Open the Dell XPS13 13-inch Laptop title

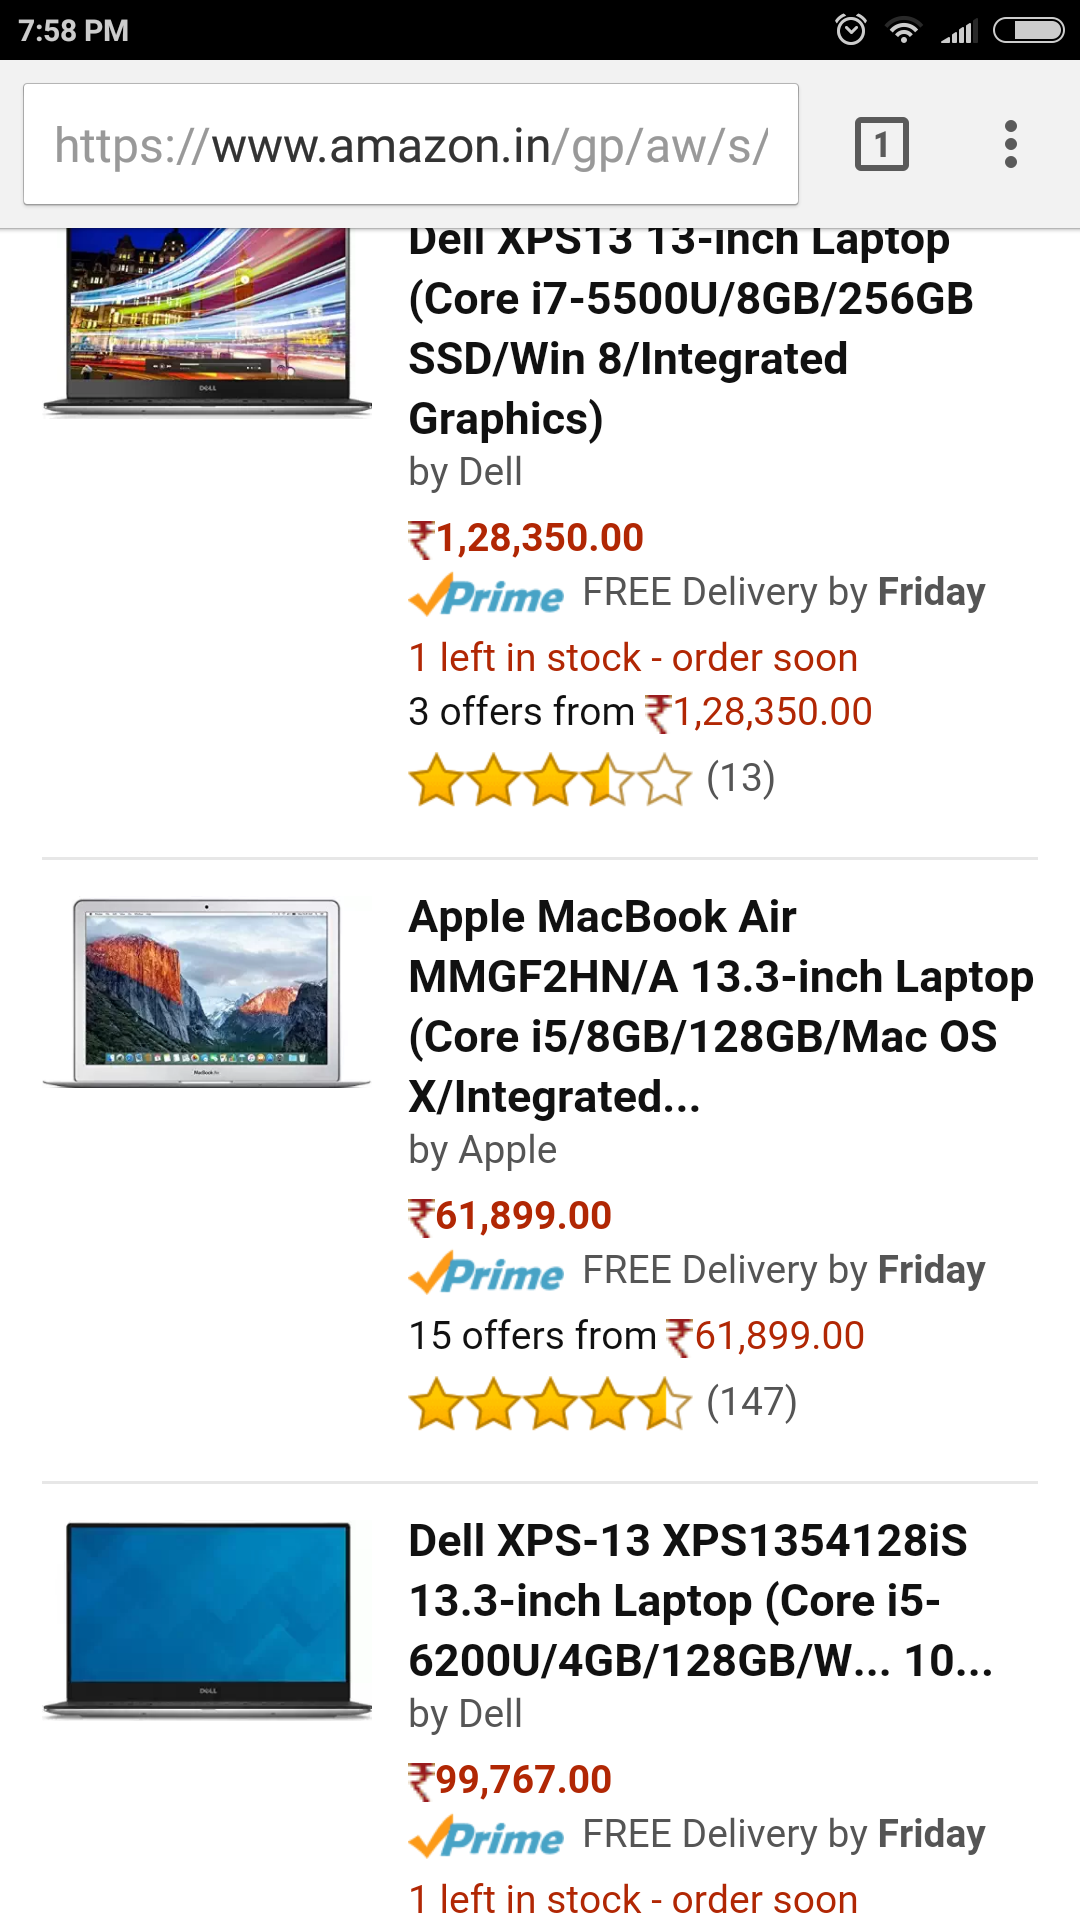click(x=691, y=329)
